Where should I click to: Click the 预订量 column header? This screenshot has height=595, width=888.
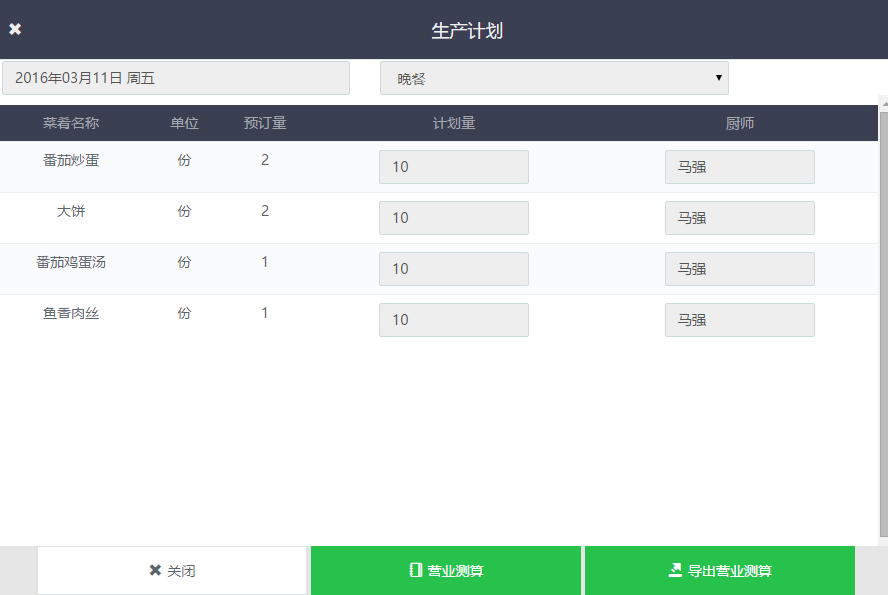coord(265,123)
